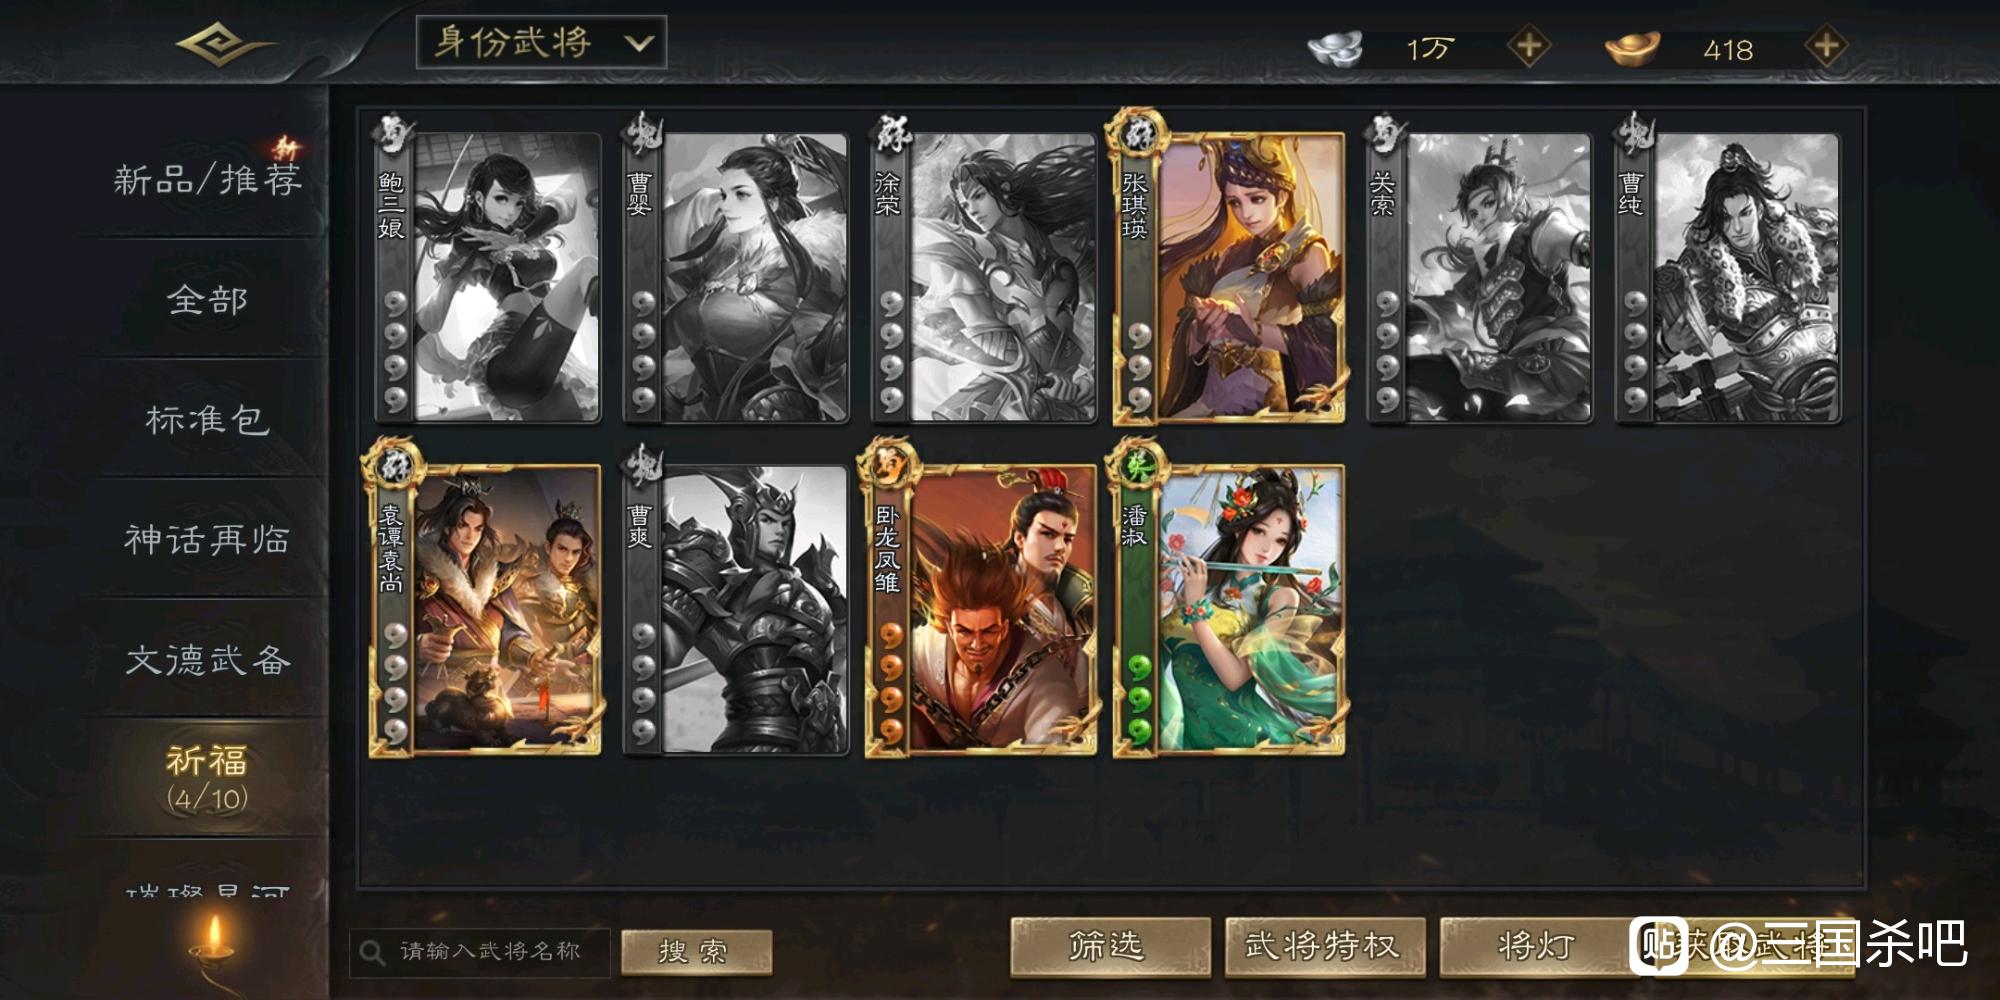2000x1000 pixels.
Task: Click the 将灯 button
Action: (x=1537, y=946)
